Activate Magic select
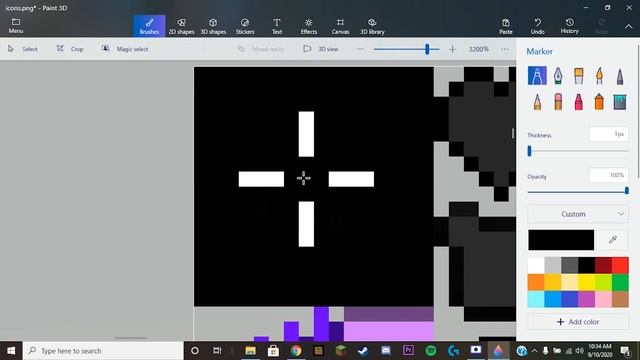This screenshot has height=360, width=640. coord(125,49)
